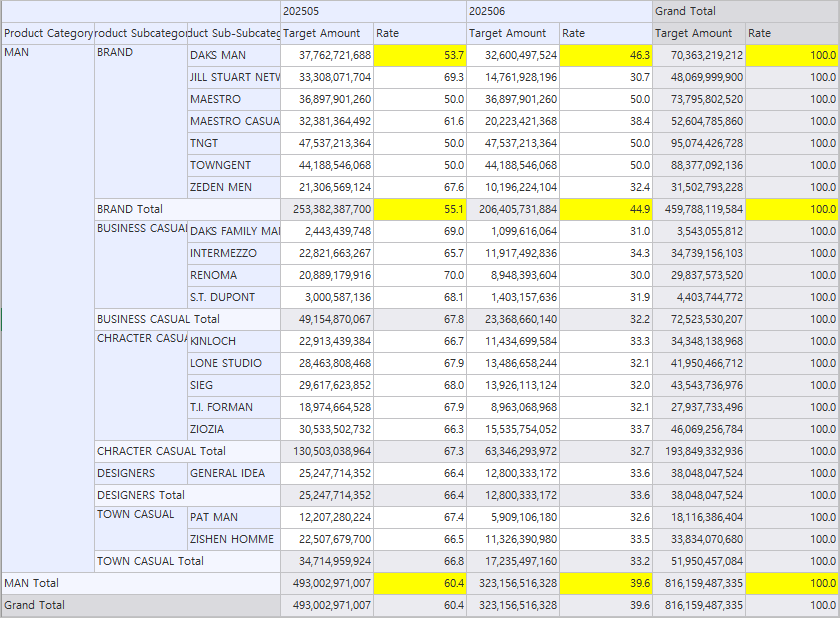Click the 459,788,119,584 grand total cell

click(699, 209)
